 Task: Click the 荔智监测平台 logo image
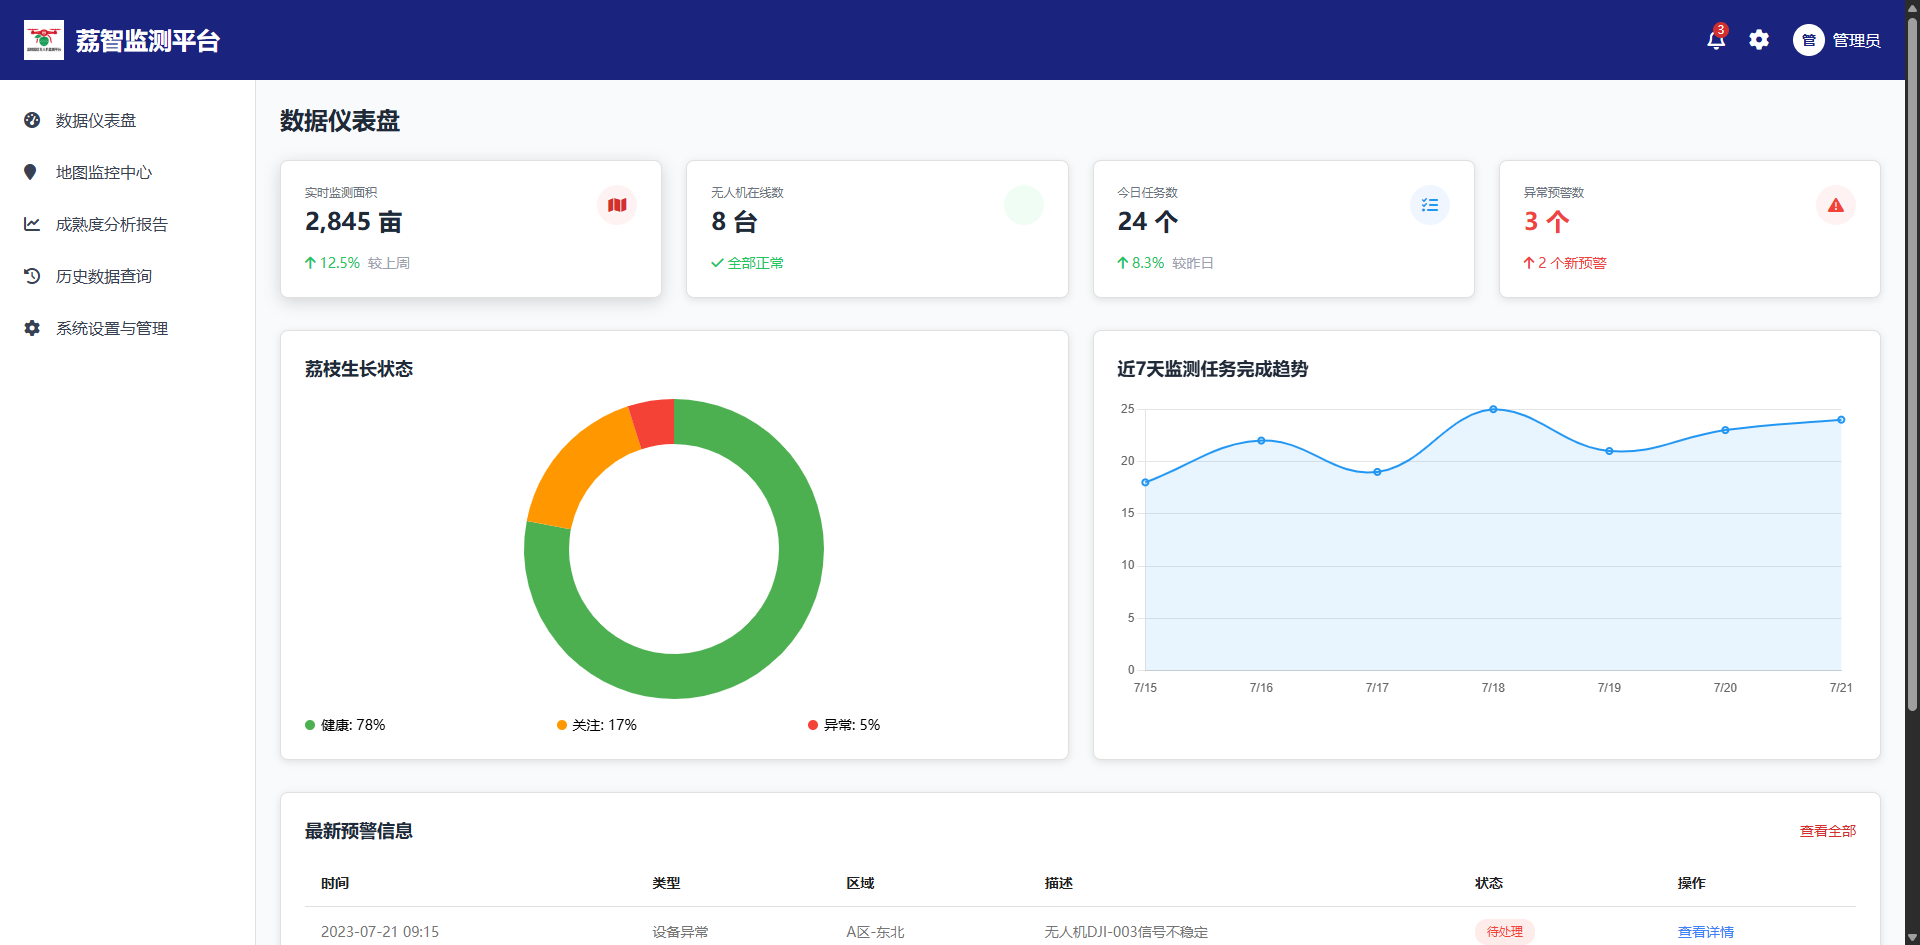[x=44, y=40]
